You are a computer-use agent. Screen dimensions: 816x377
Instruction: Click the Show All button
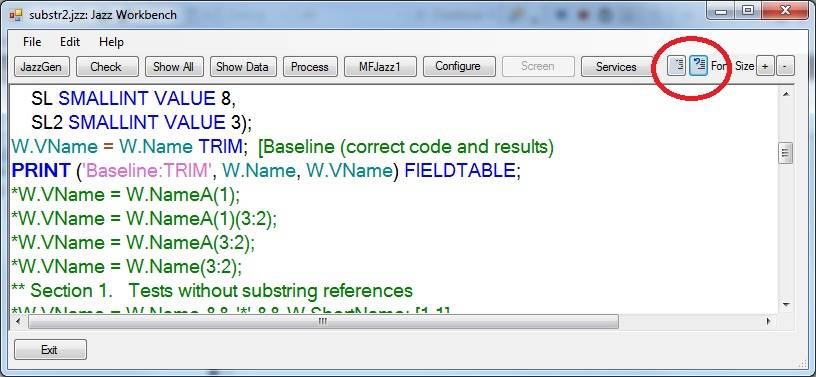coord(173,67)
